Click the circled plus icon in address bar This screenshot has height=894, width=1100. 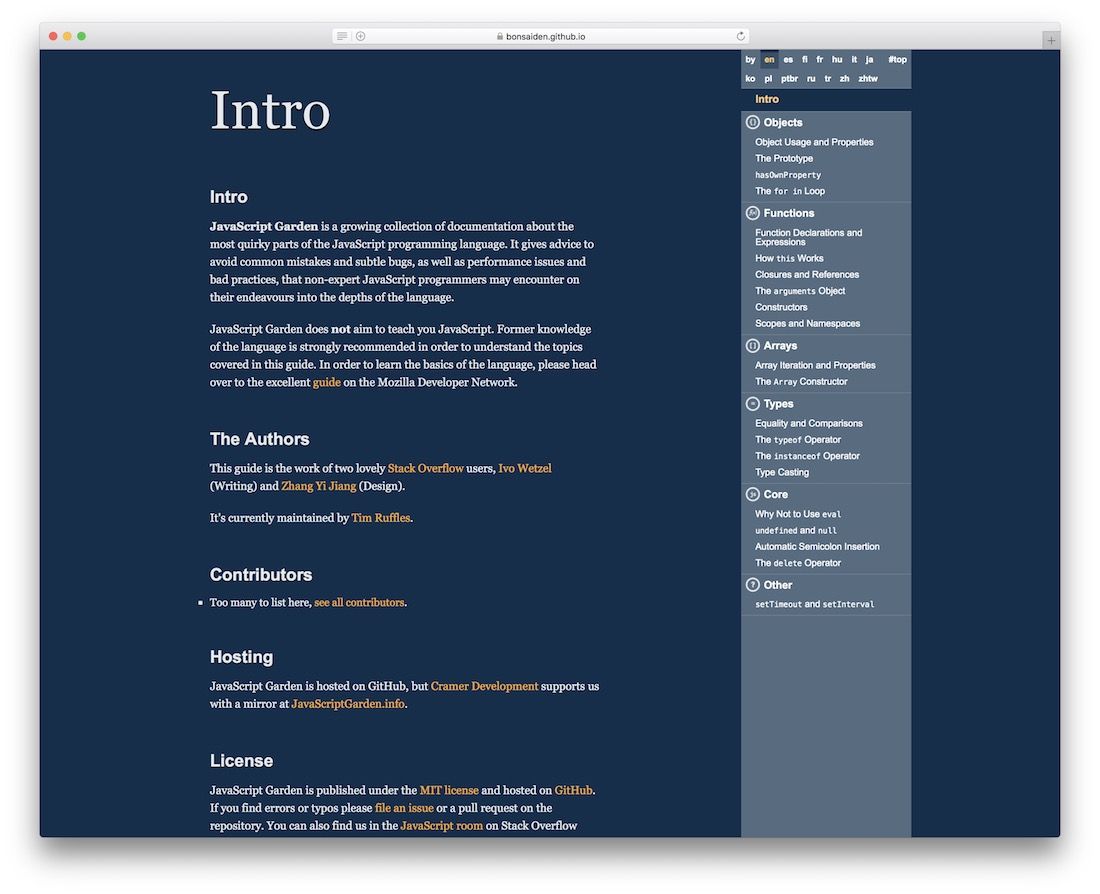361,36
